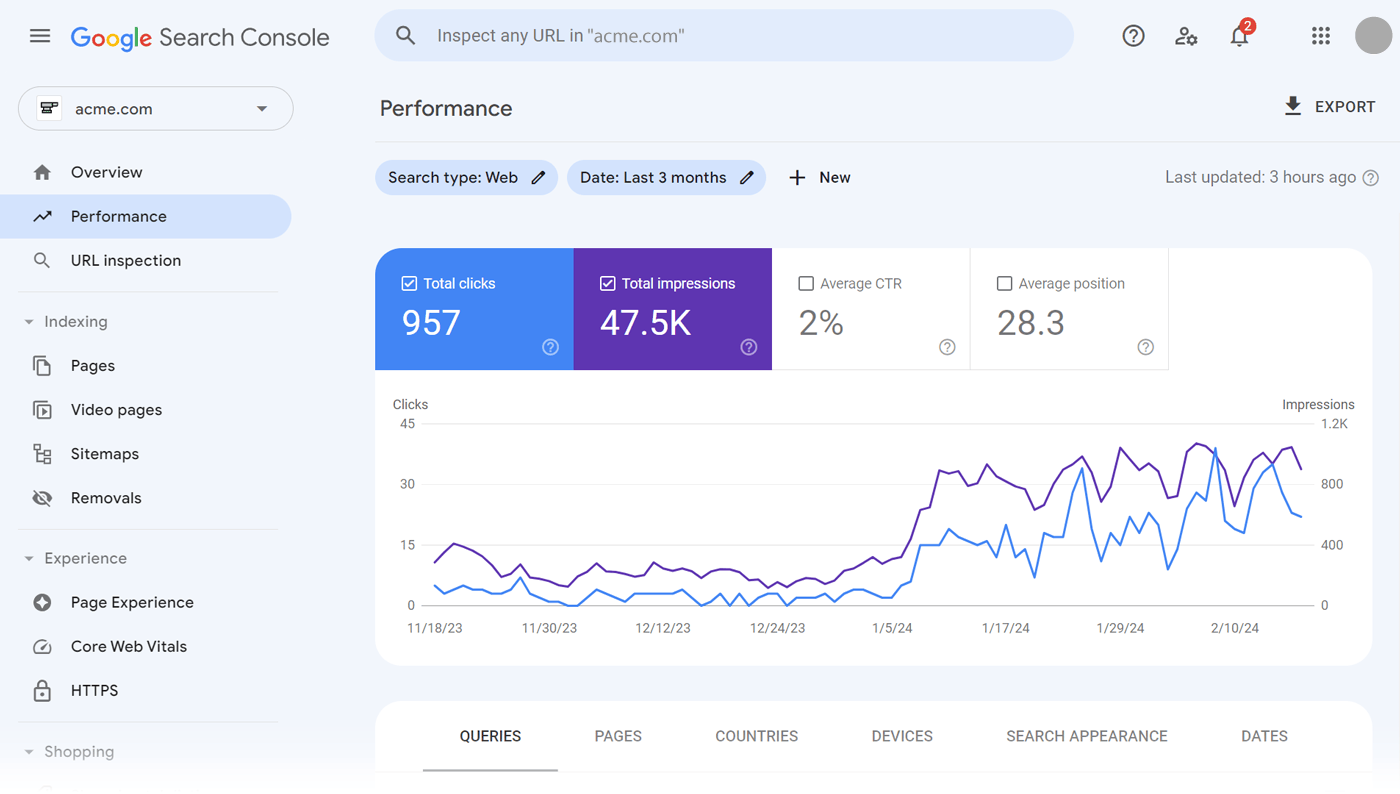Expand the Shopping section
Screen dimensions: 1400x794
pyautogui.click(x=28, y=751)
